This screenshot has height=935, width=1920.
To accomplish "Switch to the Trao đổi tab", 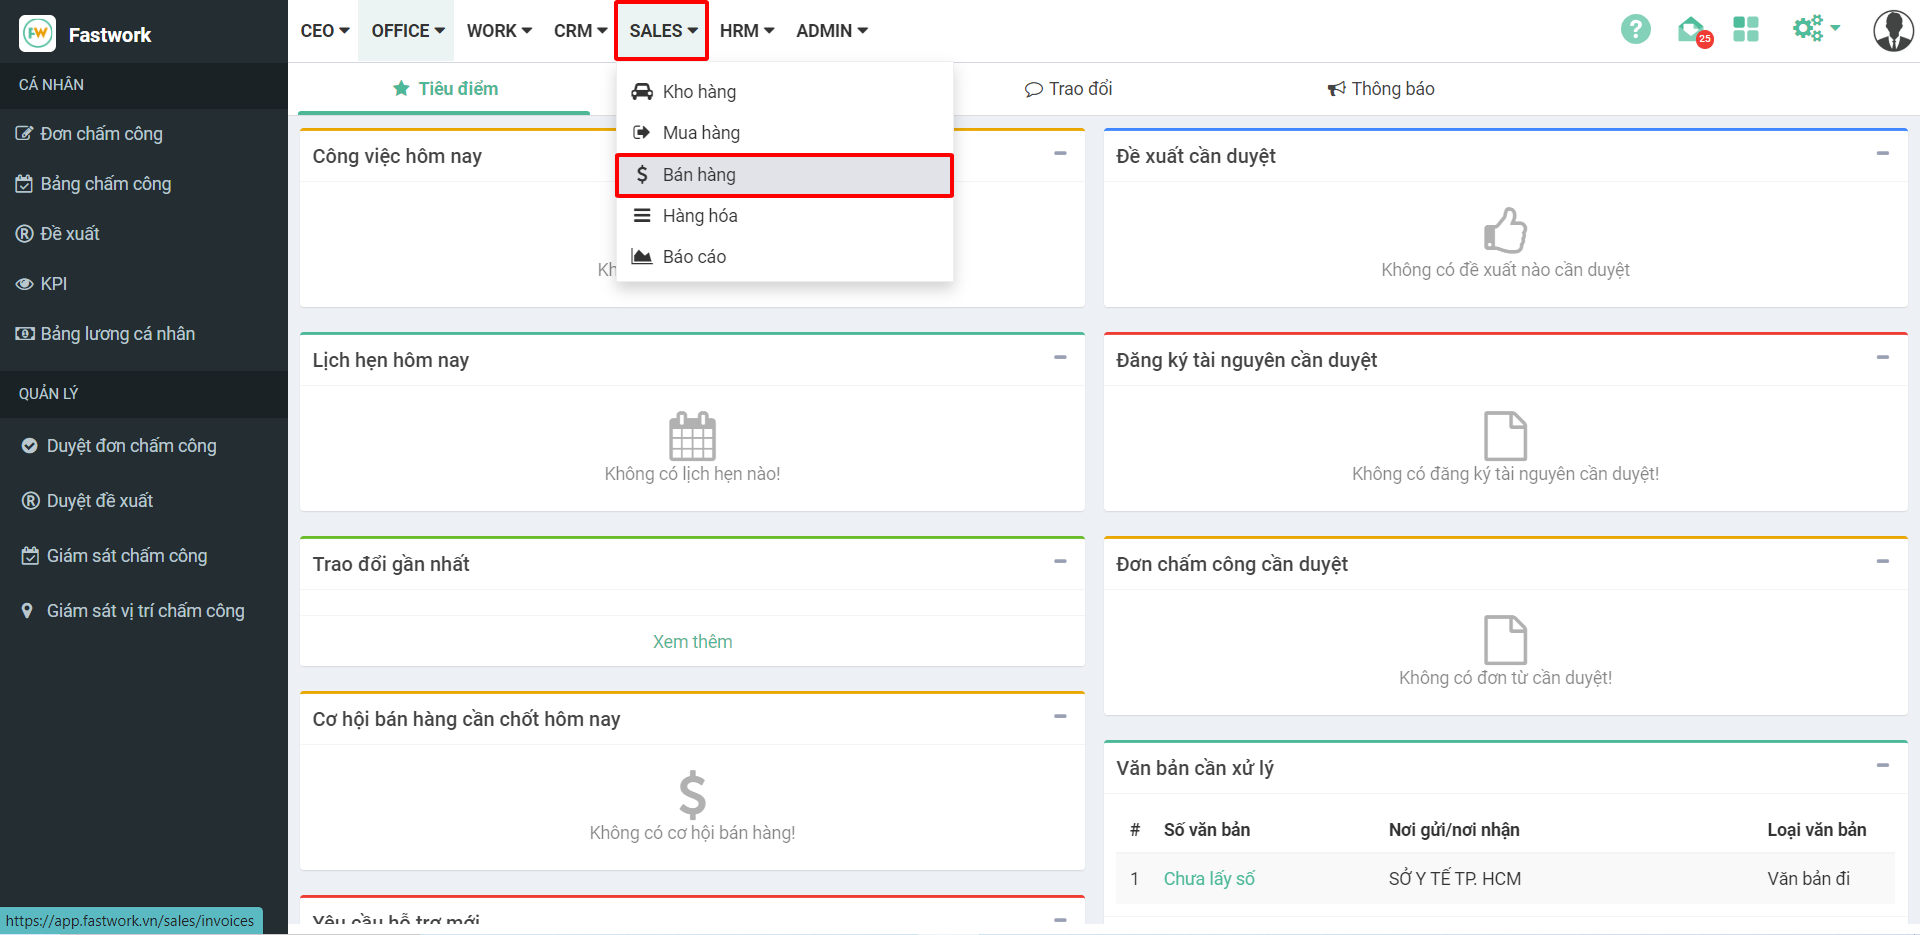I will [1068, 89].
